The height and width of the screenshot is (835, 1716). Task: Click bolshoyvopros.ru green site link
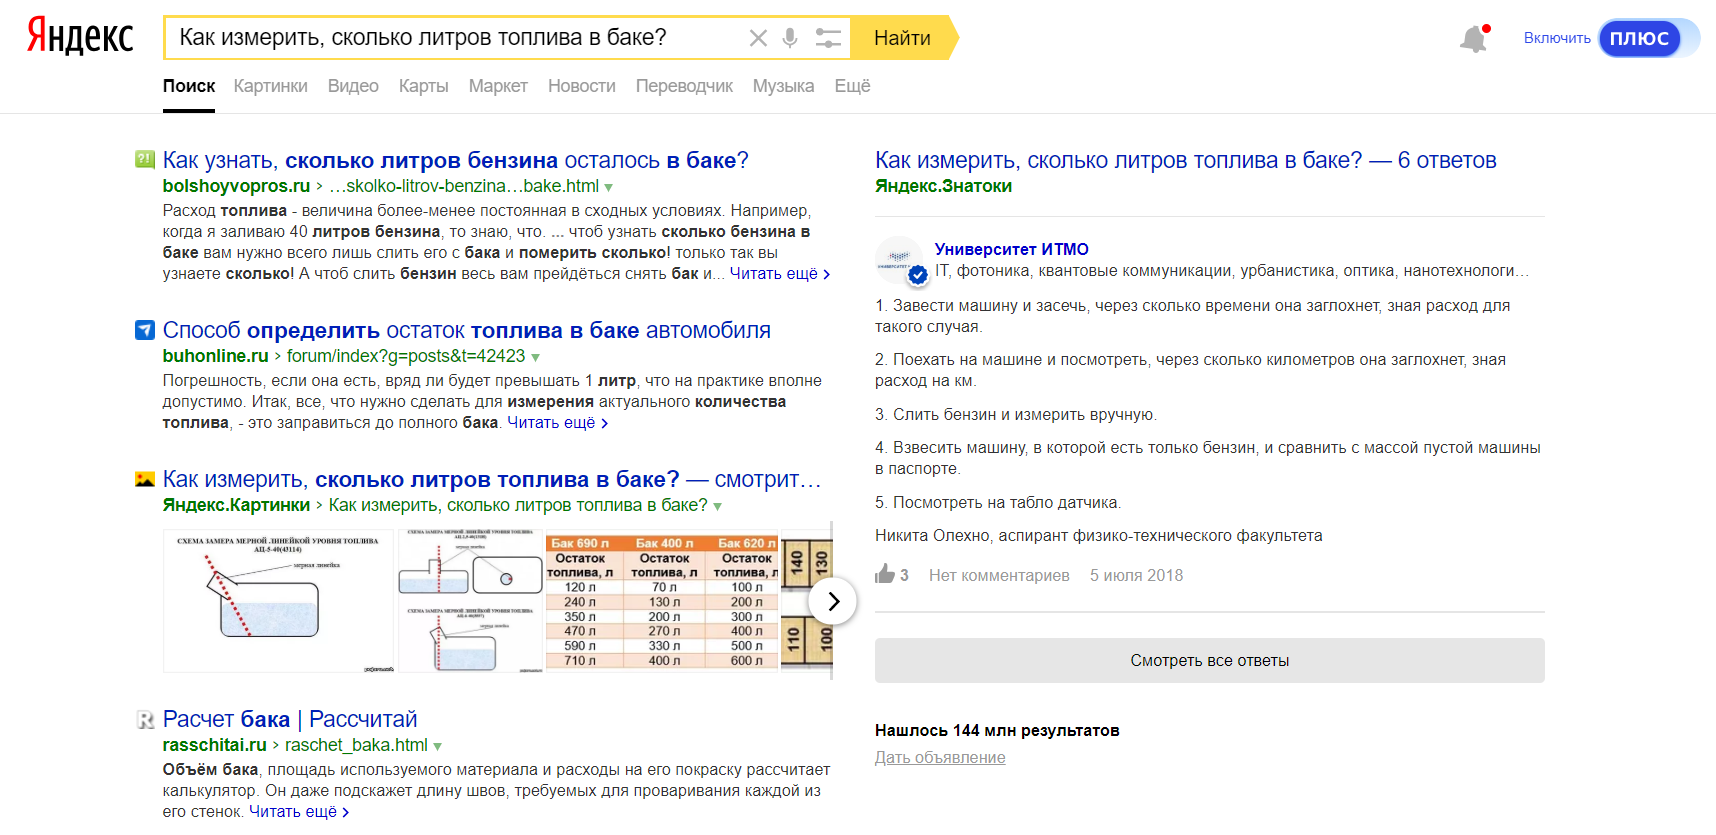pyautogui.click(x=236, y=186)
